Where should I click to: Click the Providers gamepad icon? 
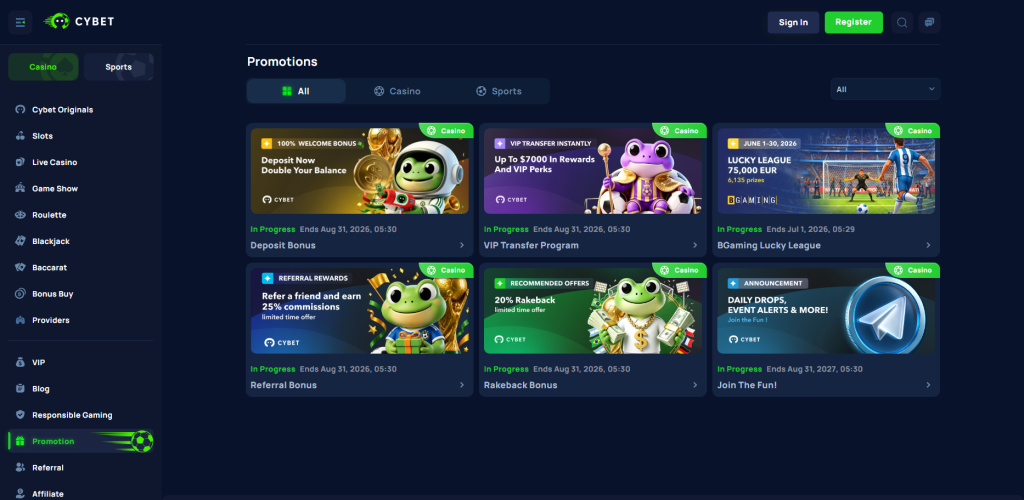tap(20, 320)
